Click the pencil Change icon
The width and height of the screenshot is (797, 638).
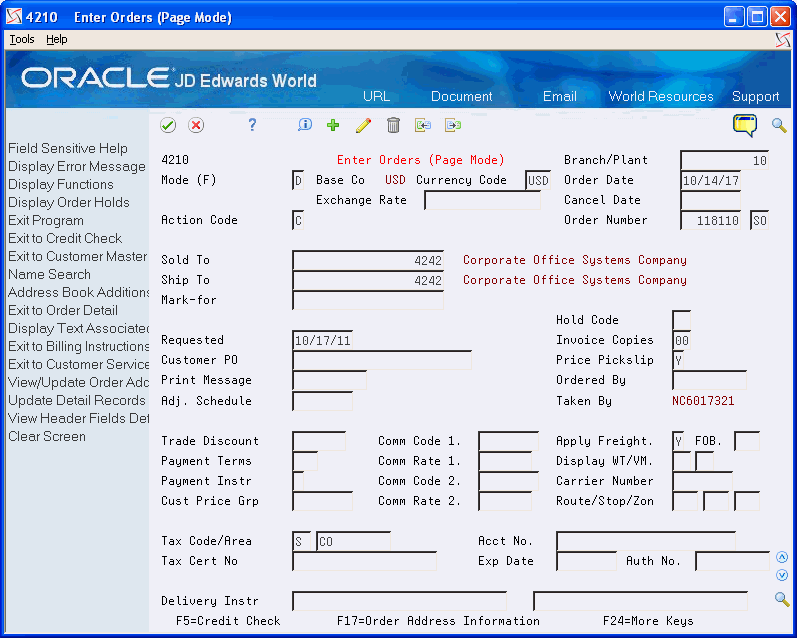click(x=363, y=125)
